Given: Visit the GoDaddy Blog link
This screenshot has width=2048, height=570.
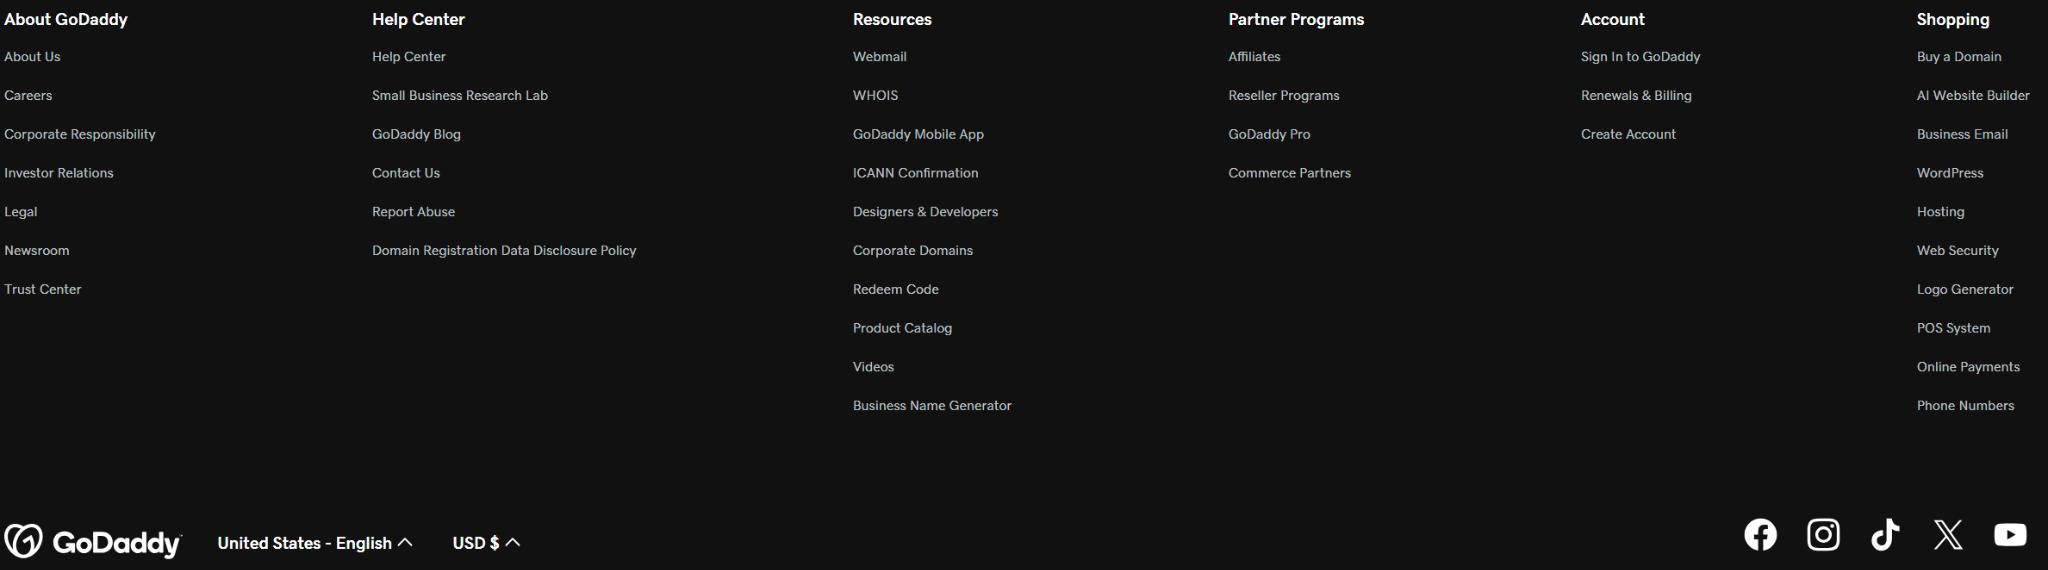Looking at the screenshot, I should (416, 134).
